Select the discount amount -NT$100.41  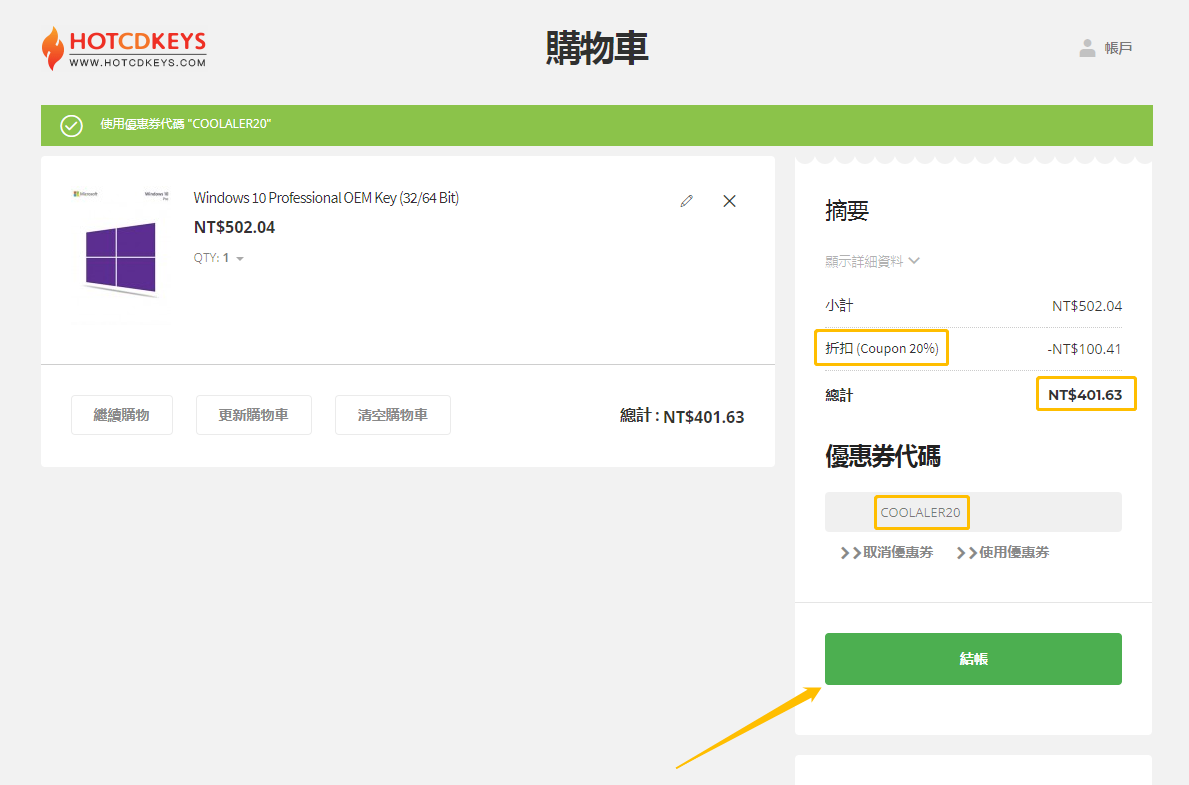pyautogui.click(x=1084, y=350)
